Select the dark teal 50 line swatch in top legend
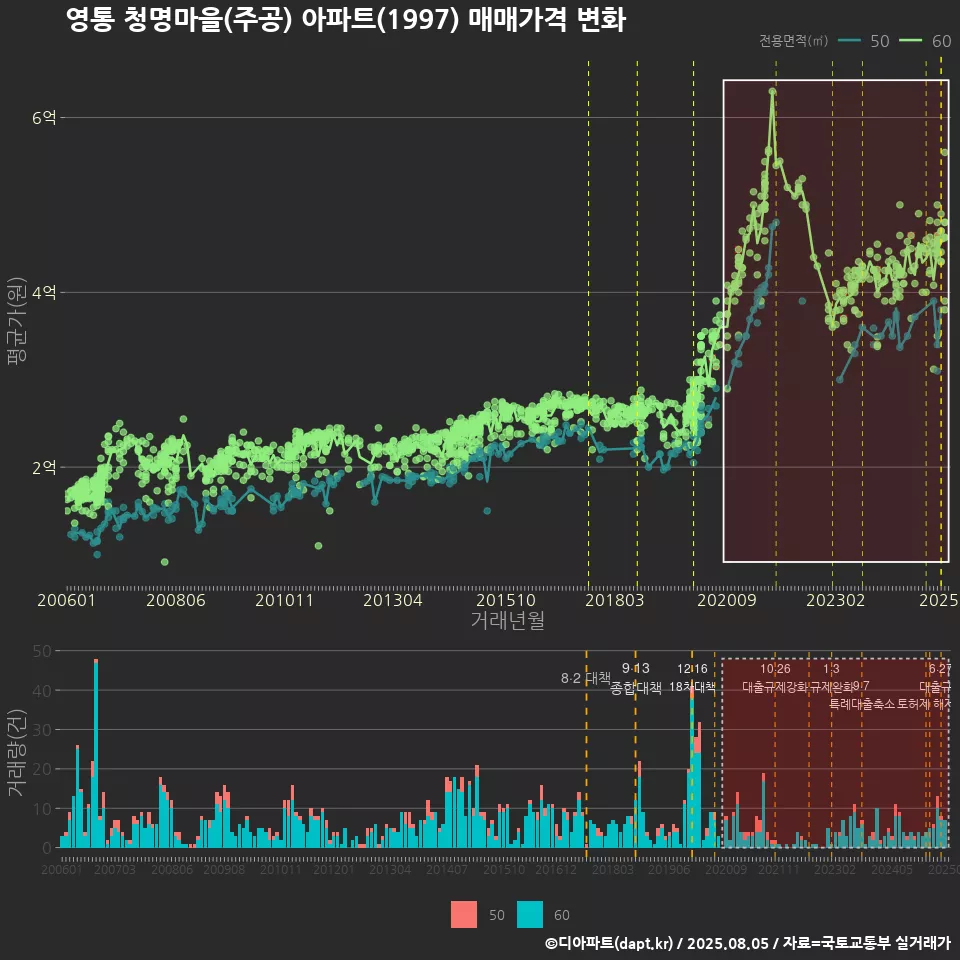Viewport: 960px width, 960px height. [x=849, y=41]
